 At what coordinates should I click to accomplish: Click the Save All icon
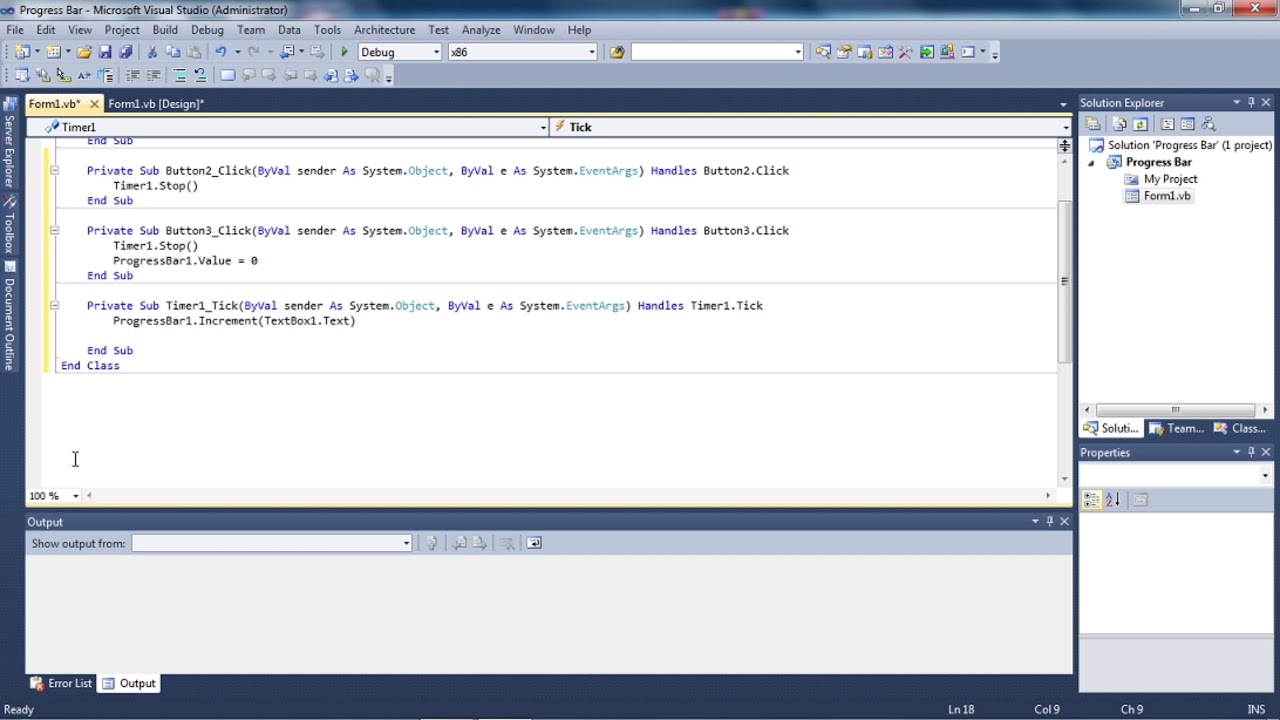(125, 52)
